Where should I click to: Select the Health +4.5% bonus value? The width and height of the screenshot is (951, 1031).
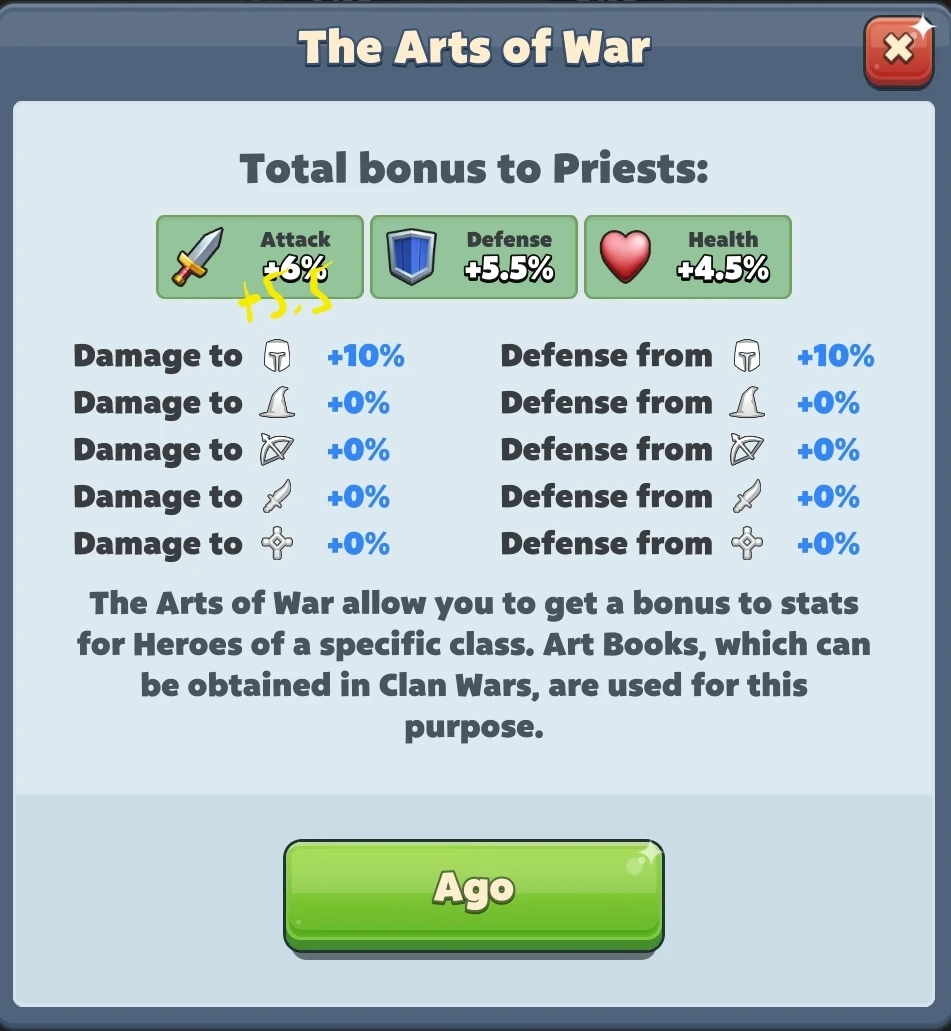click(x=723, y=270)
